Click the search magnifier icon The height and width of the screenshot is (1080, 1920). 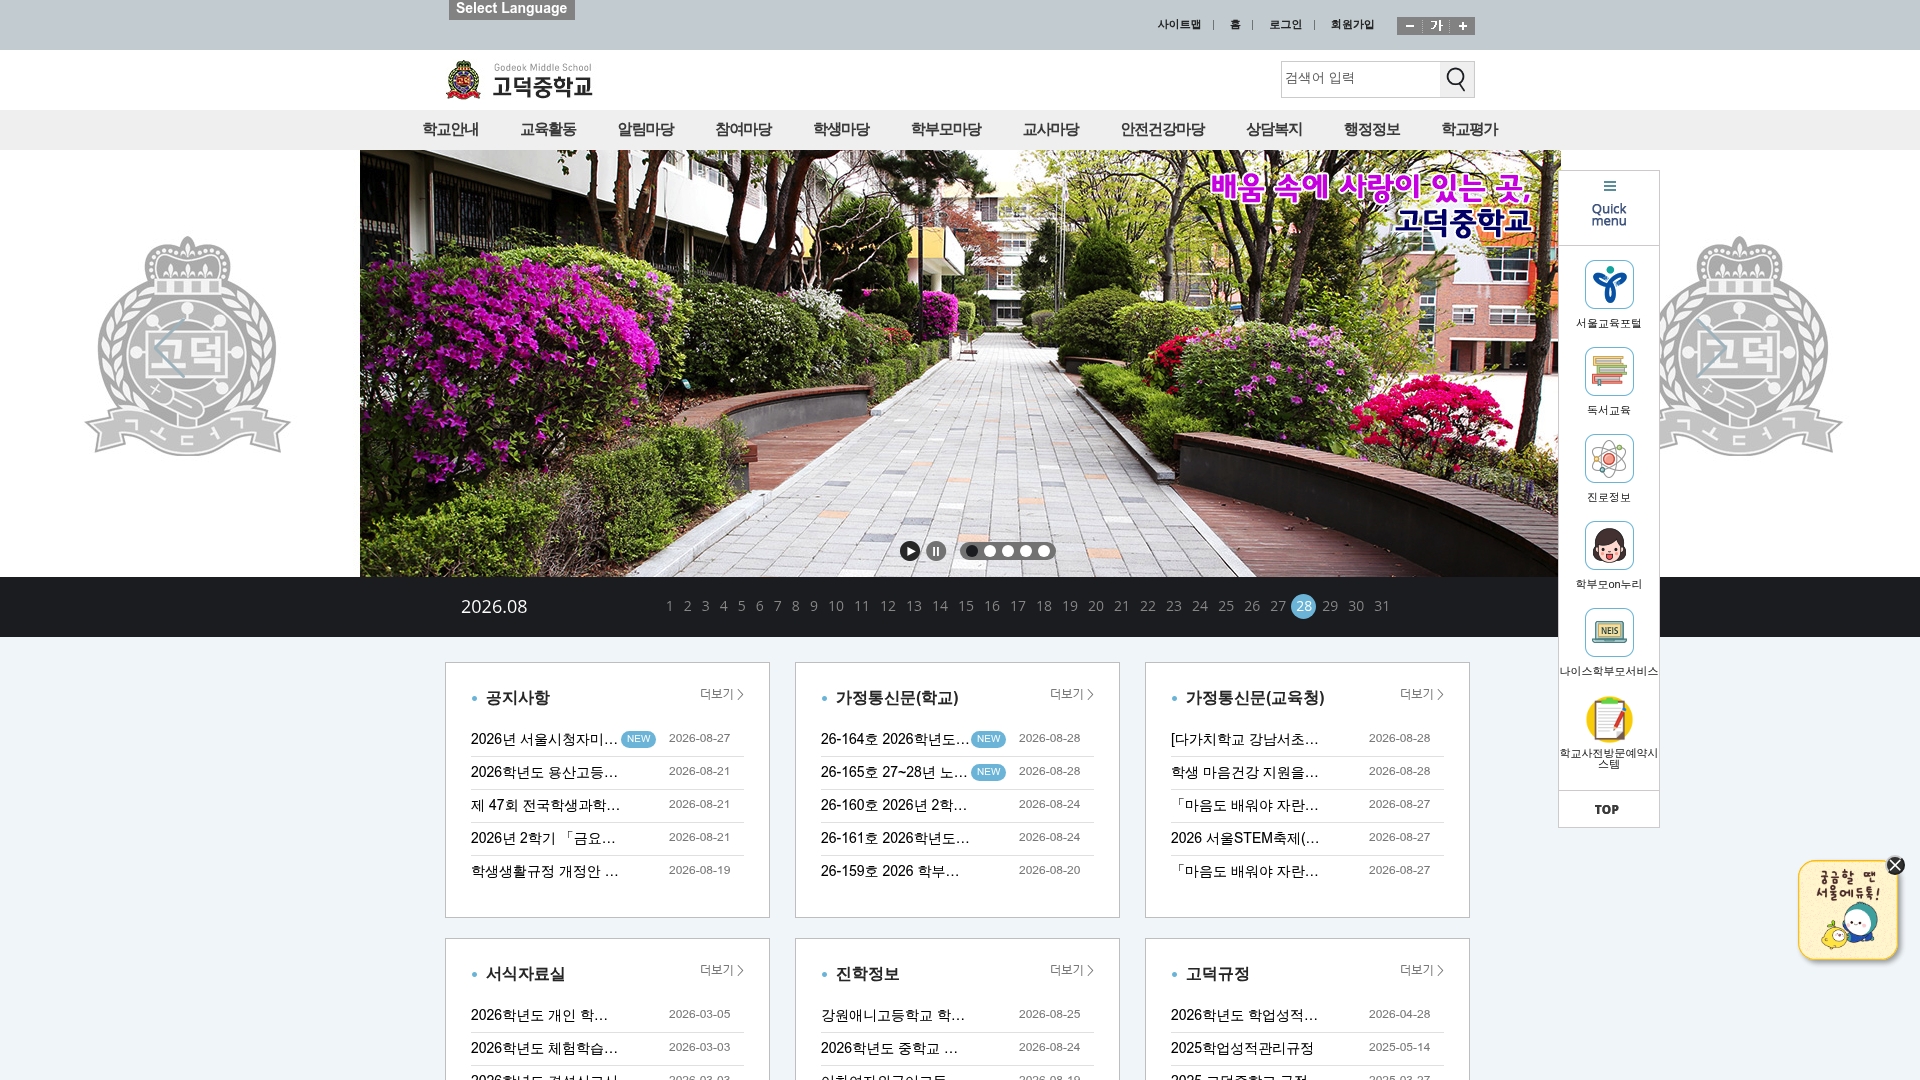coord(1456,79)
